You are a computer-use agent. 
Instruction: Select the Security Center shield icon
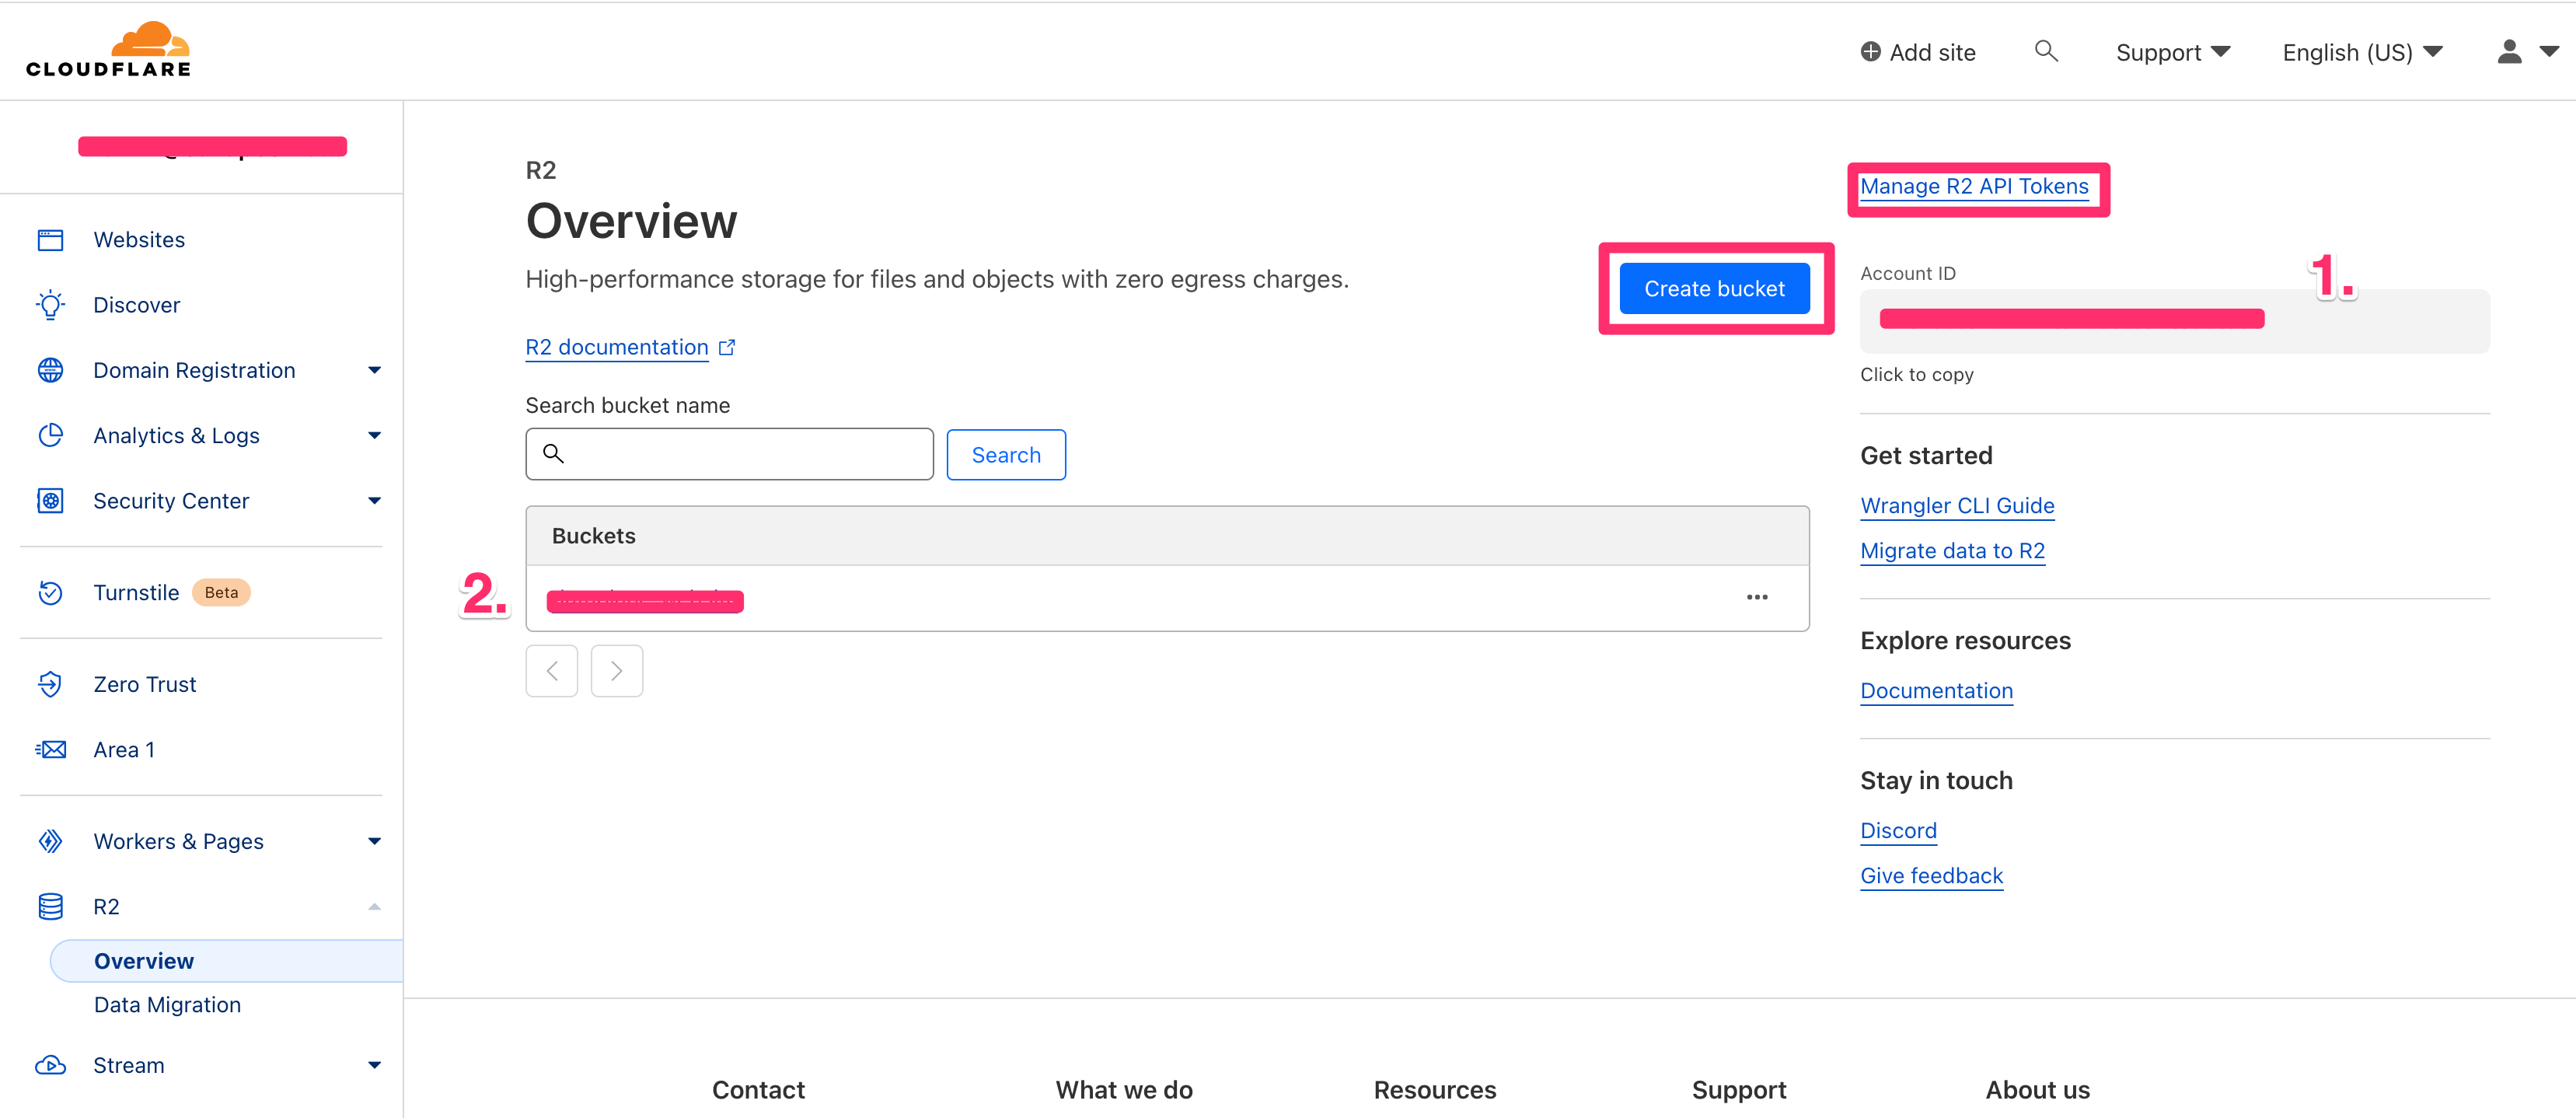point(50,500)
